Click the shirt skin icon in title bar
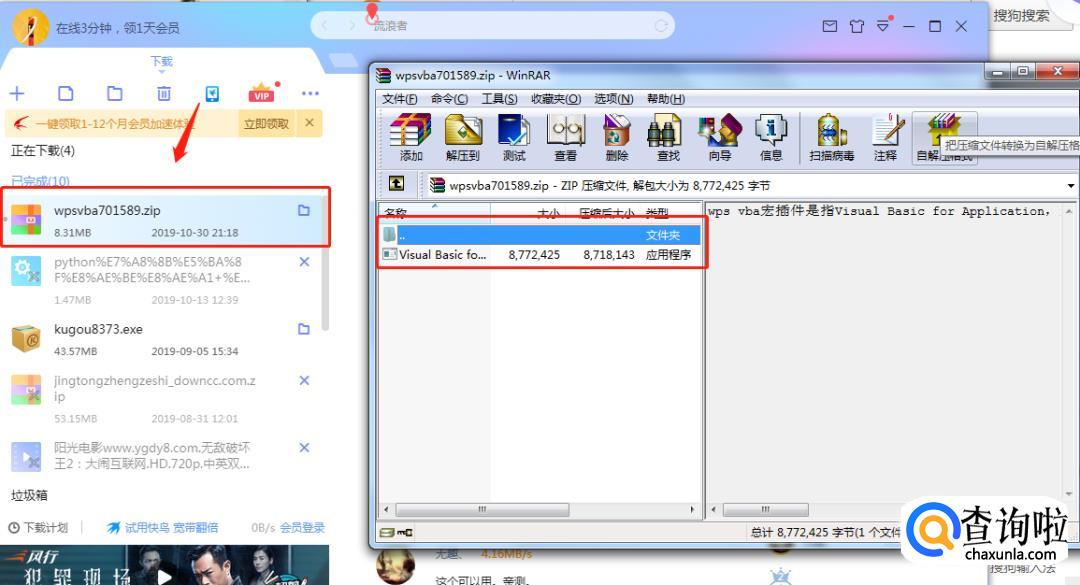1080x585 pixels. [857, 26]
